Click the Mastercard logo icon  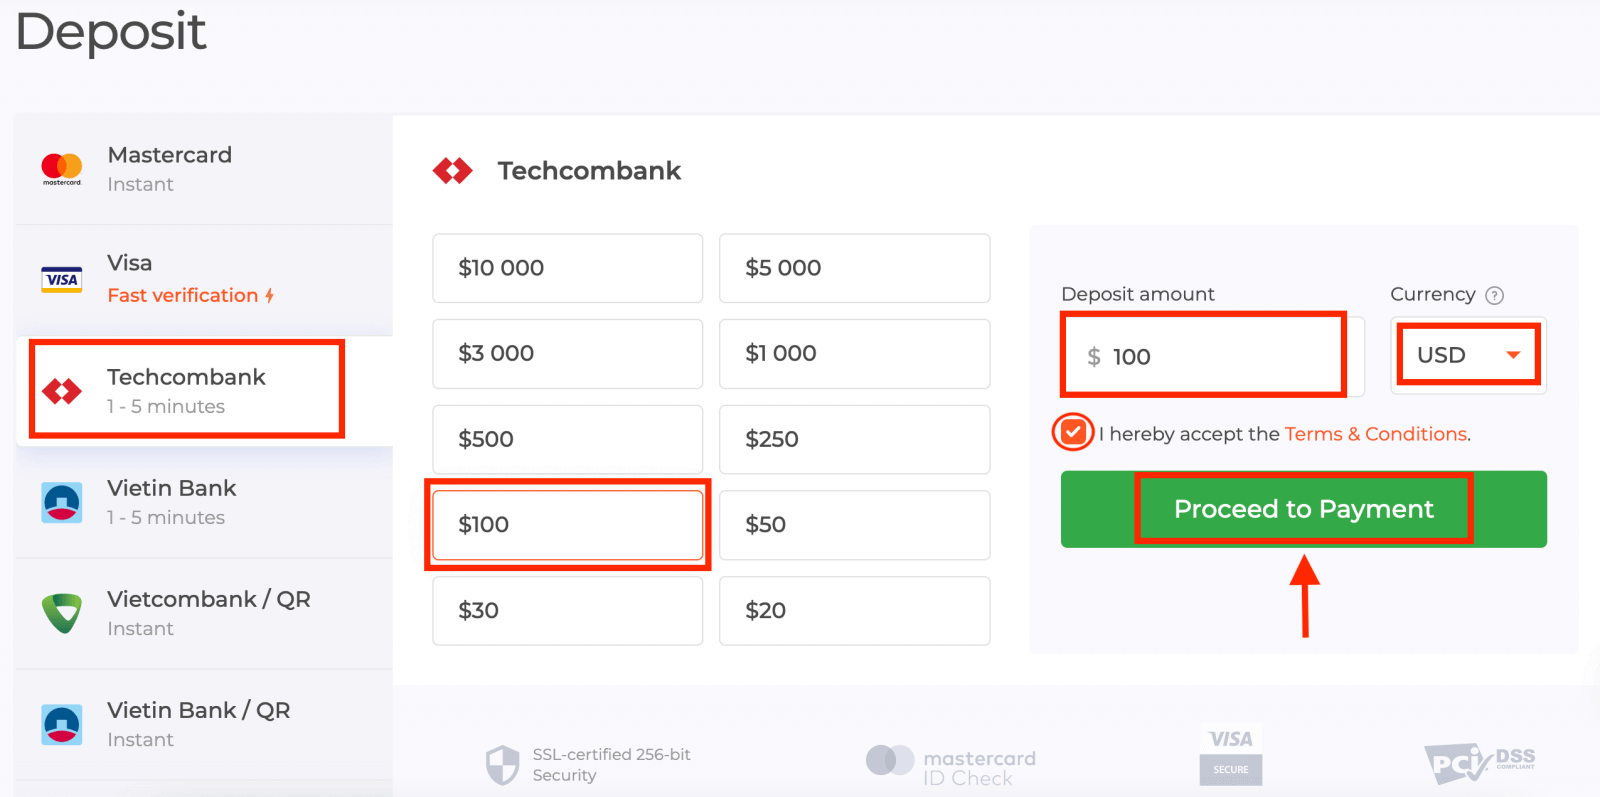click(62, 168)
